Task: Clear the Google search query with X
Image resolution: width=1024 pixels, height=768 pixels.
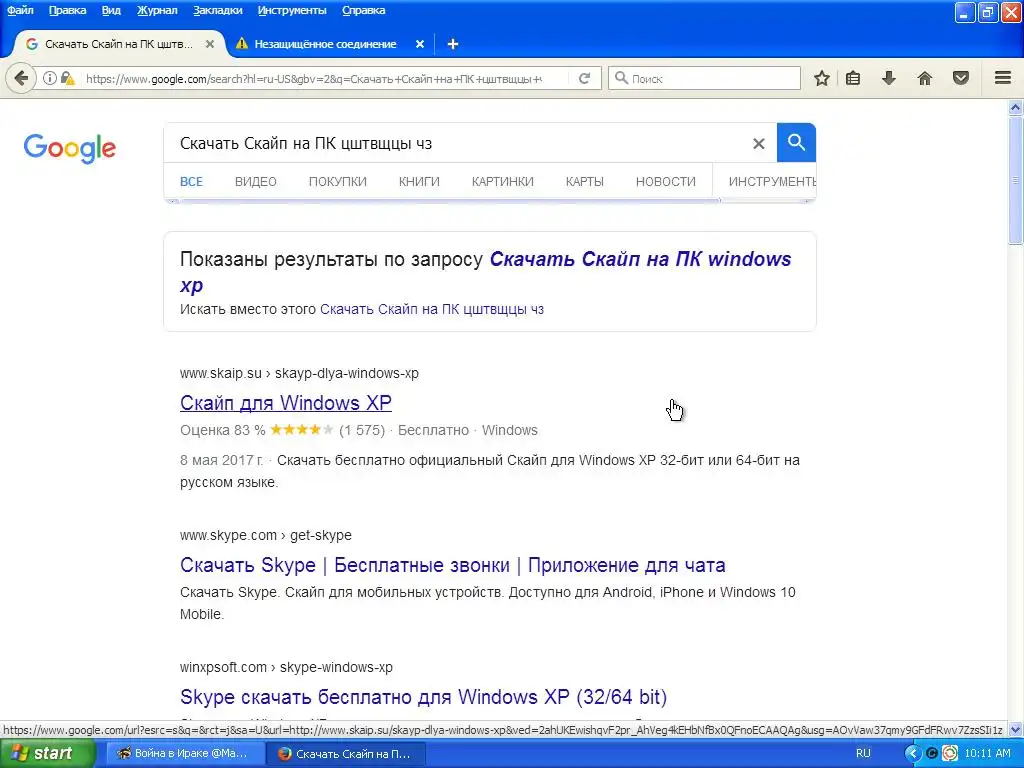Action: click(x=758, y=143)
